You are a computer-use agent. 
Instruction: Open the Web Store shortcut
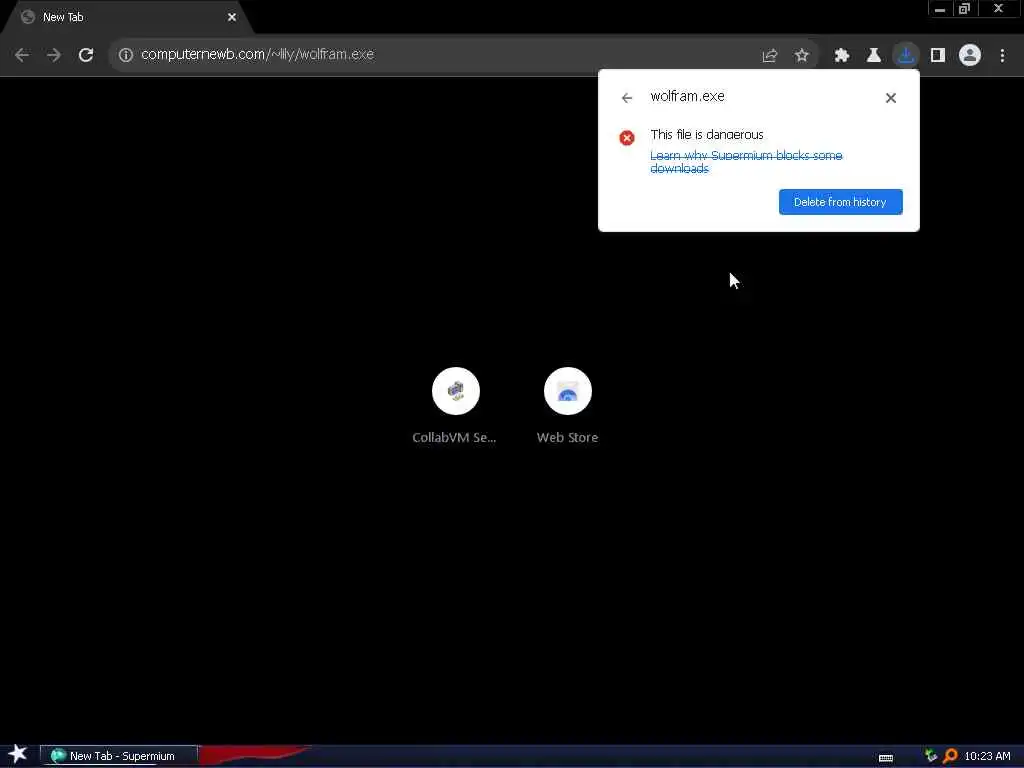tap(567, 406)
